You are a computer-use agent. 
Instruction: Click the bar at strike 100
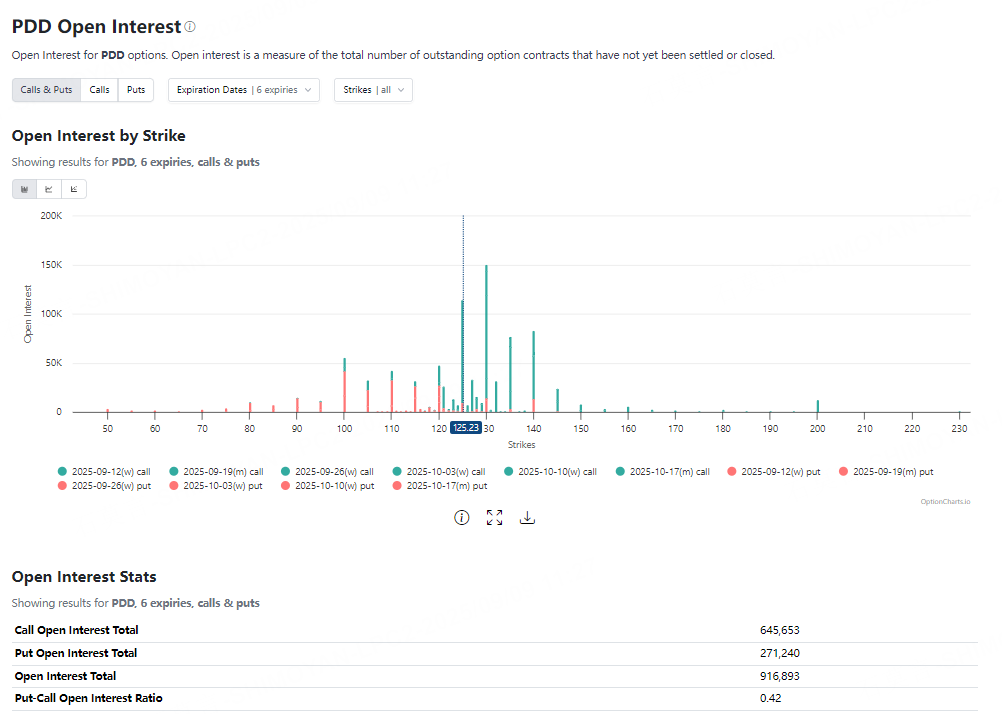coord(344,385)
